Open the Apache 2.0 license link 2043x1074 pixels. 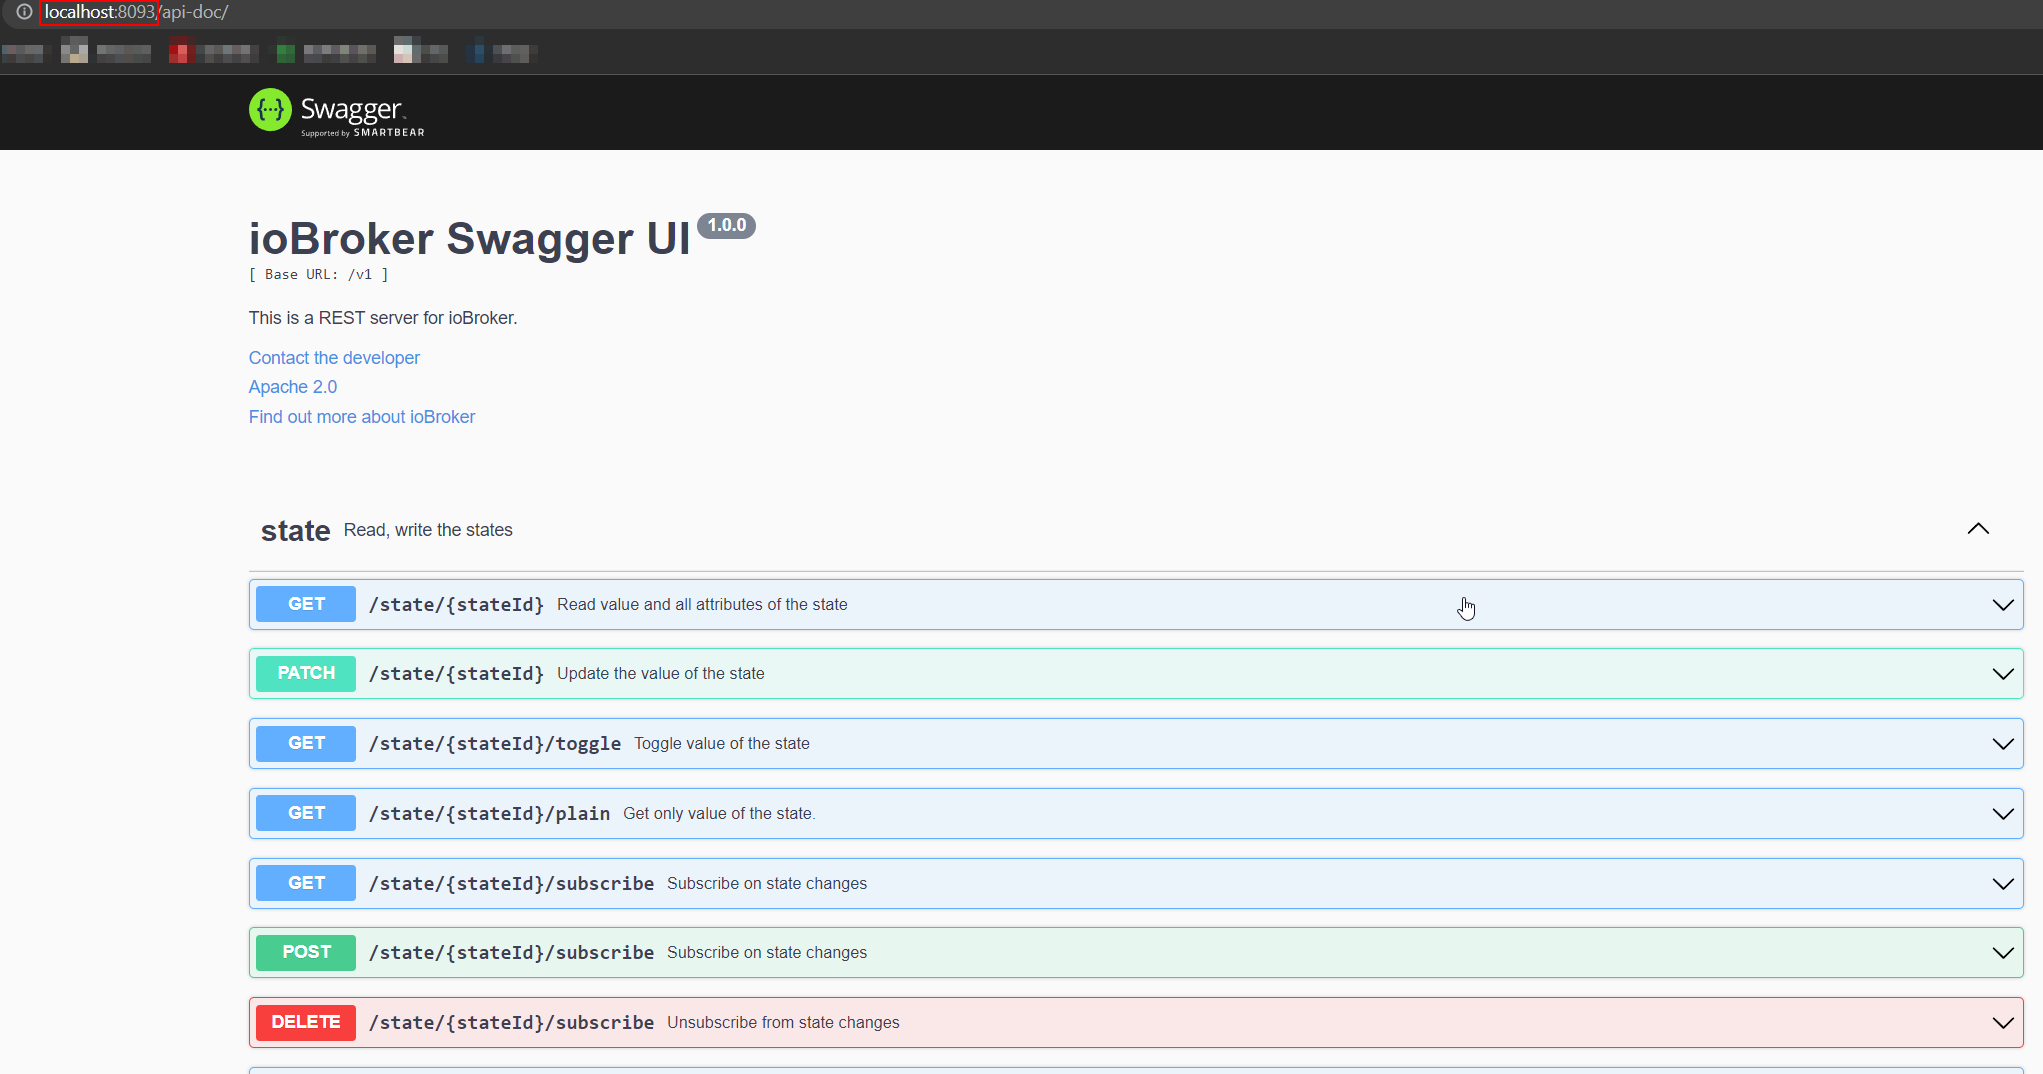pos(293,387)
